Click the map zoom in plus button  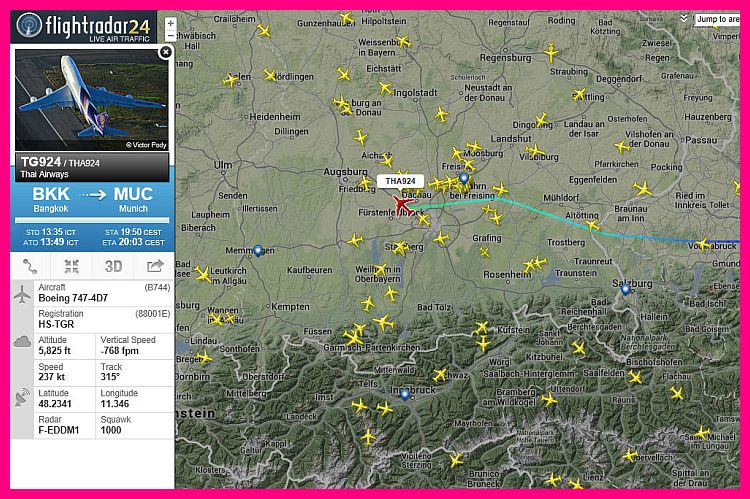[x=171, y=24]
